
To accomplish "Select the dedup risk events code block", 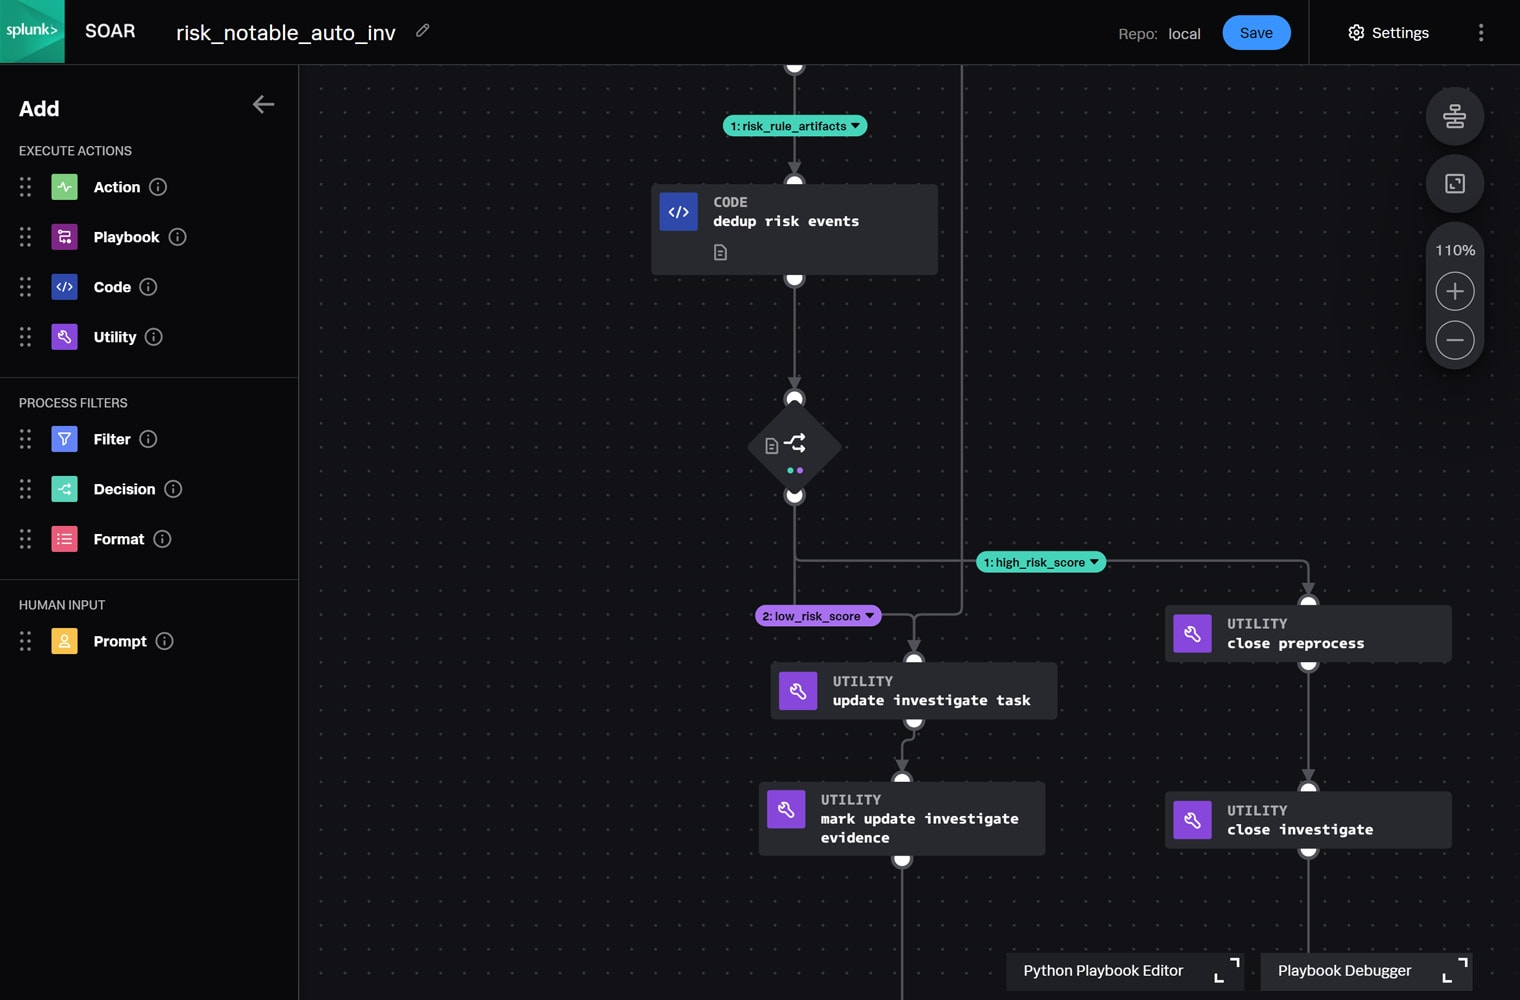I will [794, 229].
